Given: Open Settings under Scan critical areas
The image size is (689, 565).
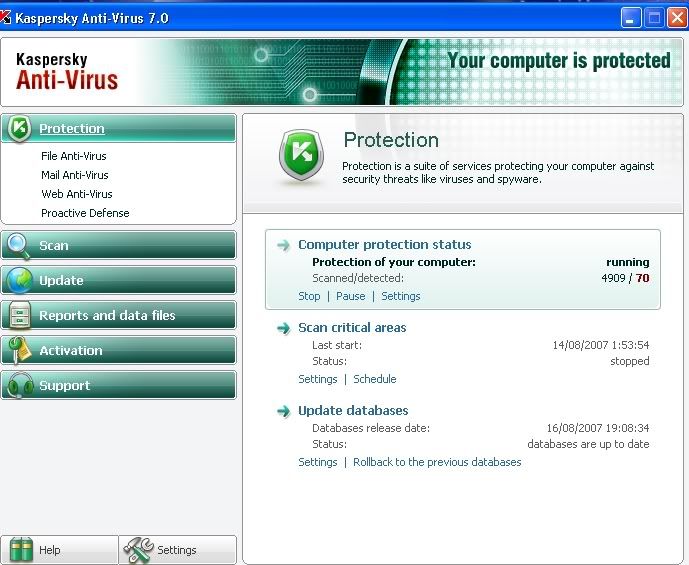Looking at the screenshot, I should (318, 379).
